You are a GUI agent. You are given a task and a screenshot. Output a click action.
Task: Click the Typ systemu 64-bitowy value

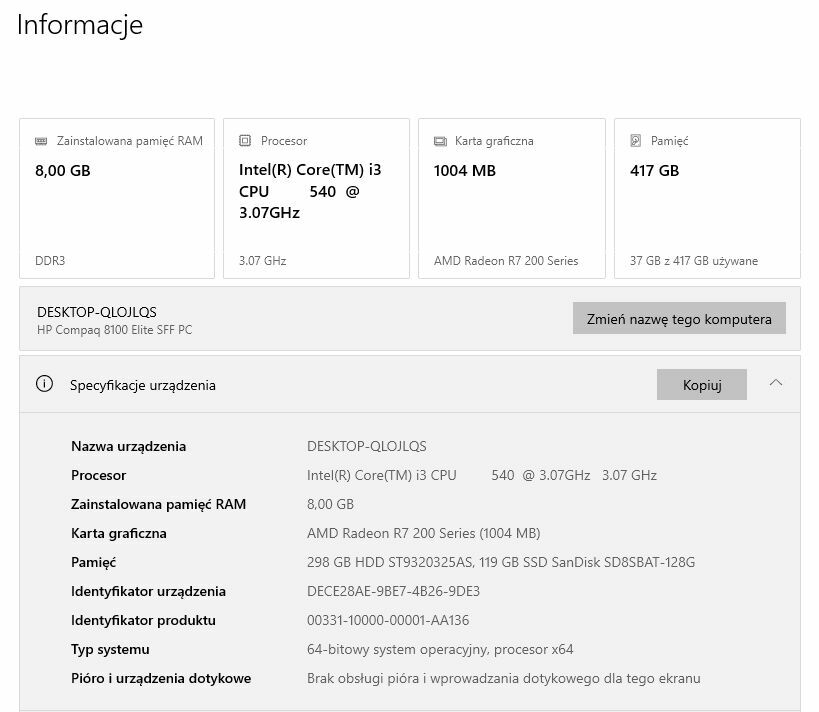[x=439, y=649]
